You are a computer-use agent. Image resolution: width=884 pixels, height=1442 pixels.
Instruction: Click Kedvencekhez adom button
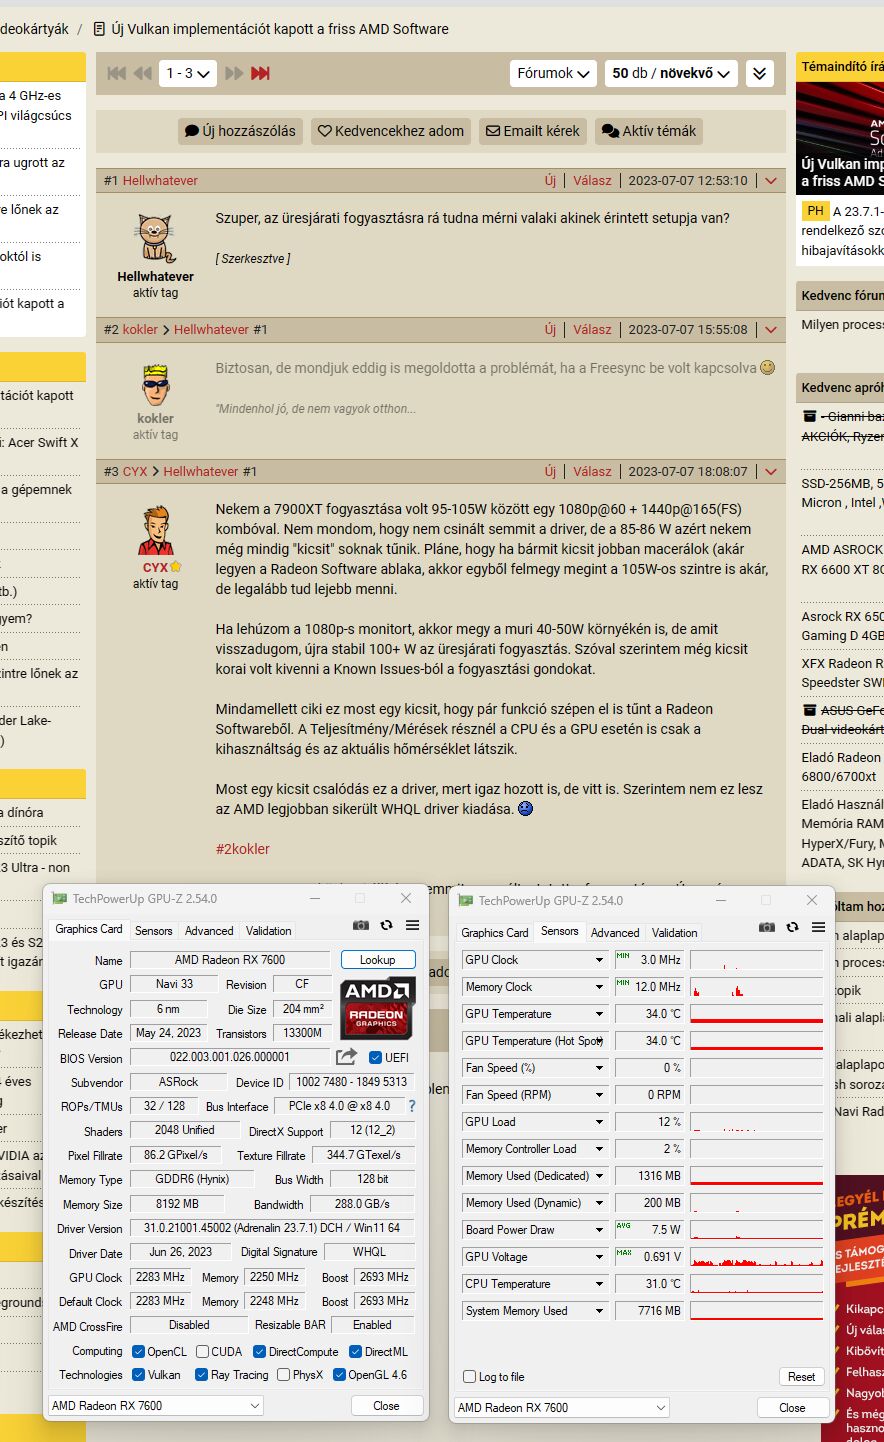click(391, 131)
